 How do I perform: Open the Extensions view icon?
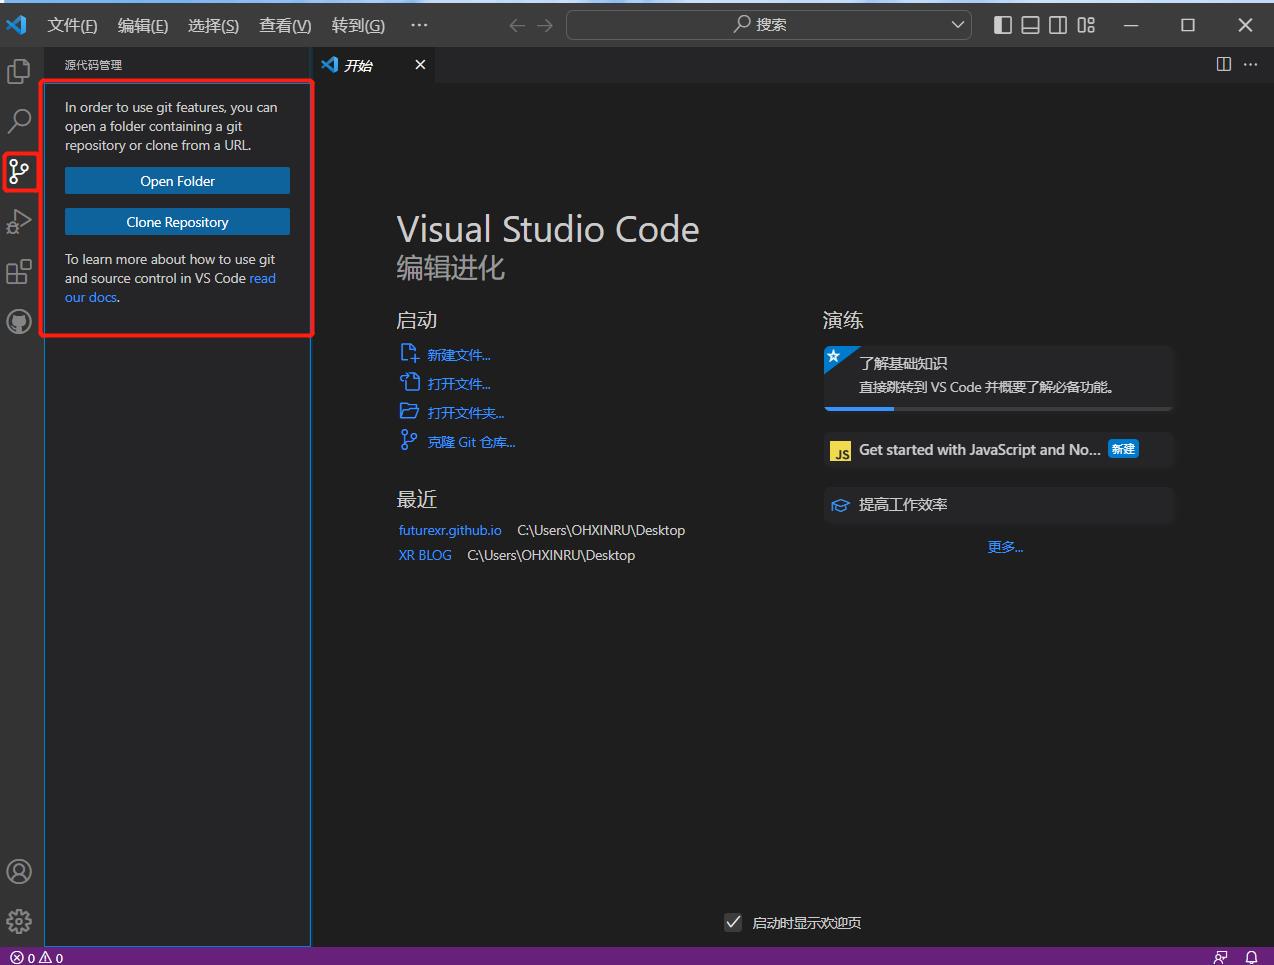coord(19,272)
